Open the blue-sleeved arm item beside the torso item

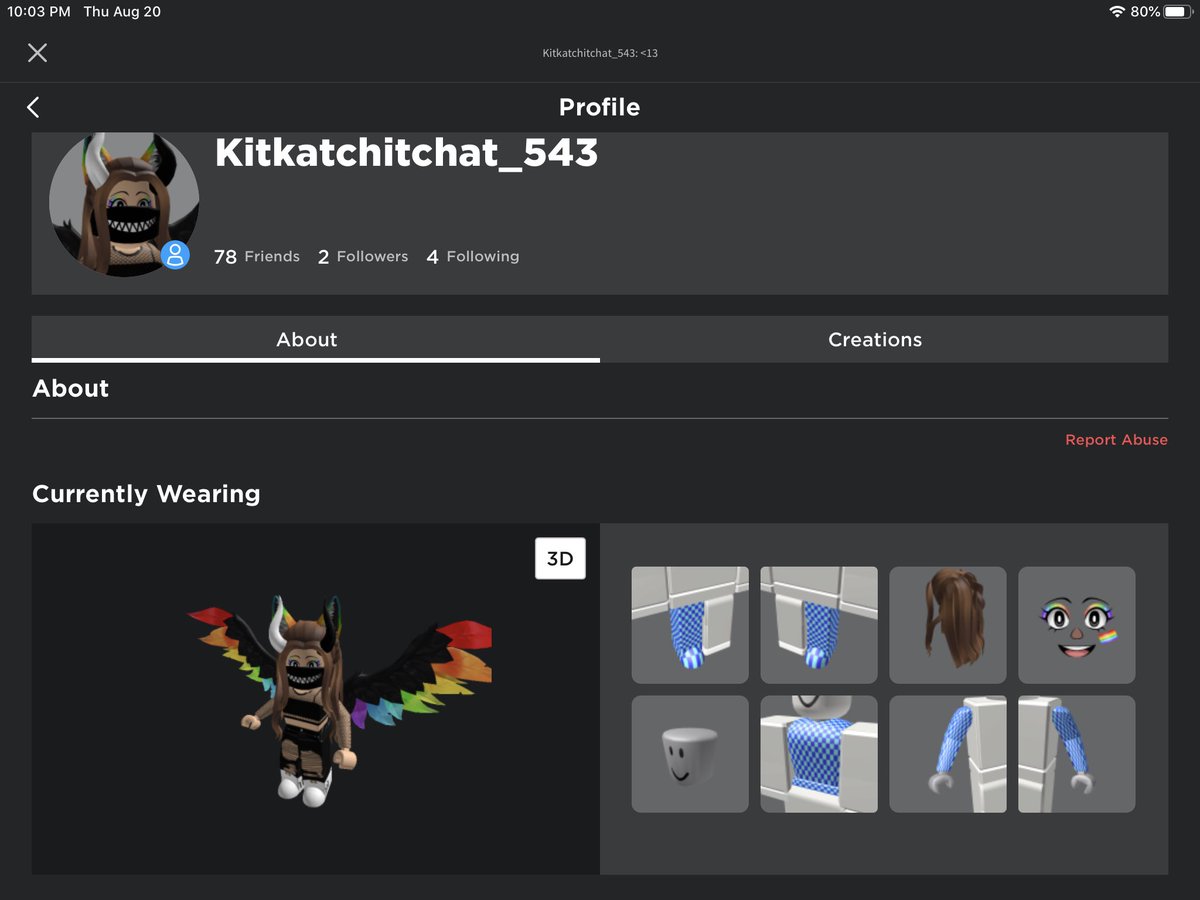948,754
